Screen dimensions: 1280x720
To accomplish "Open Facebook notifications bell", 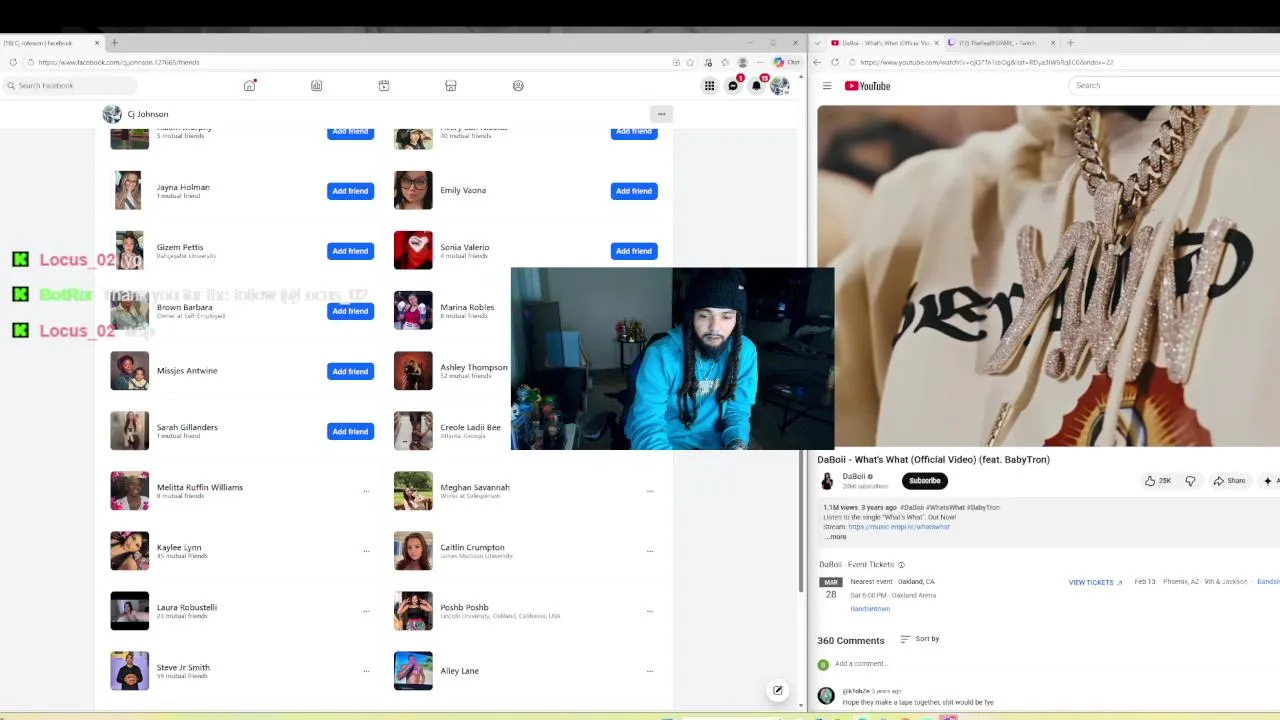I will click(756, 86).
